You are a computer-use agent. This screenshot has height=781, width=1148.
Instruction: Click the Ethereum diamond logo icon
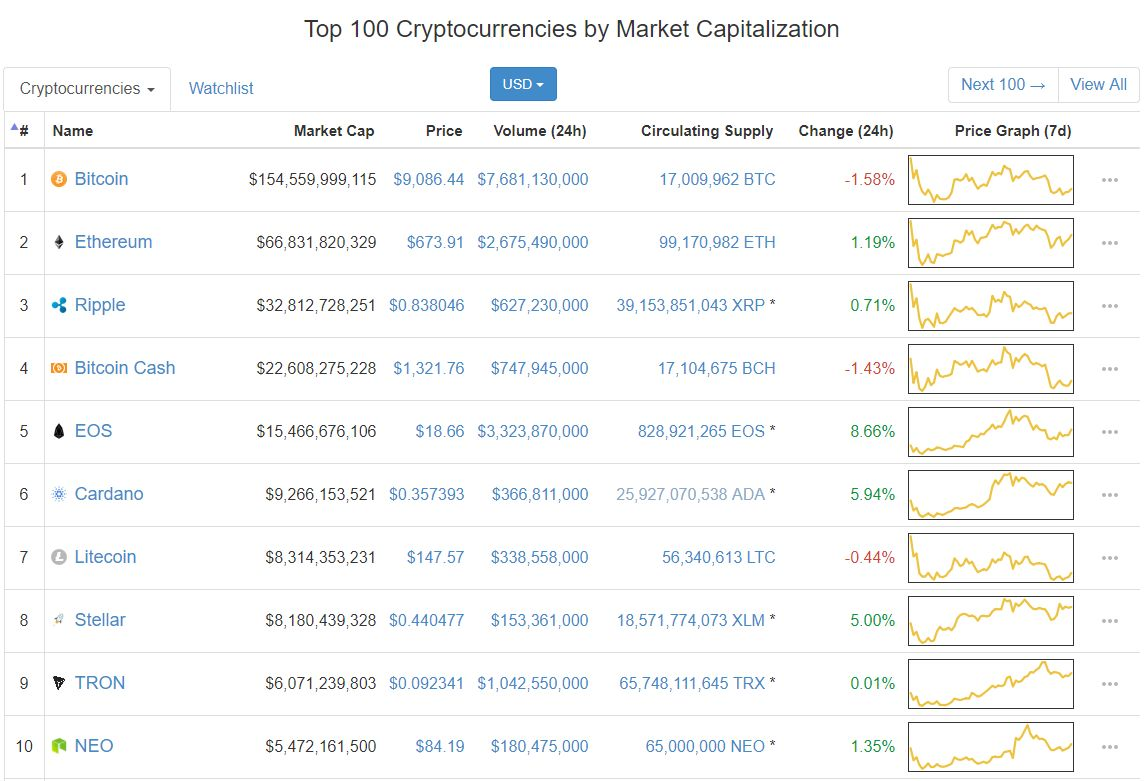click(58, 243)
